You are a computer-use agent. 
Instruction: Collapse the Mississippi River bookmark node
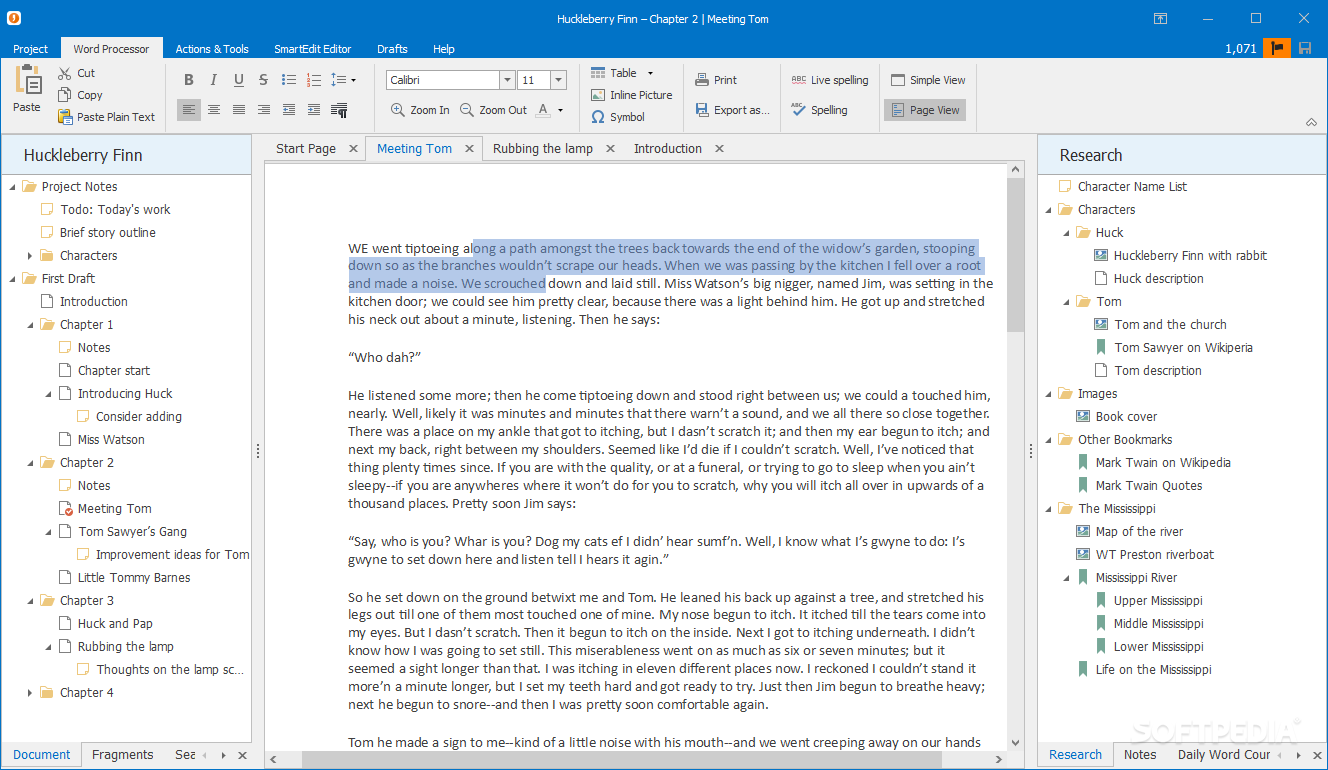coord(1066,578)
